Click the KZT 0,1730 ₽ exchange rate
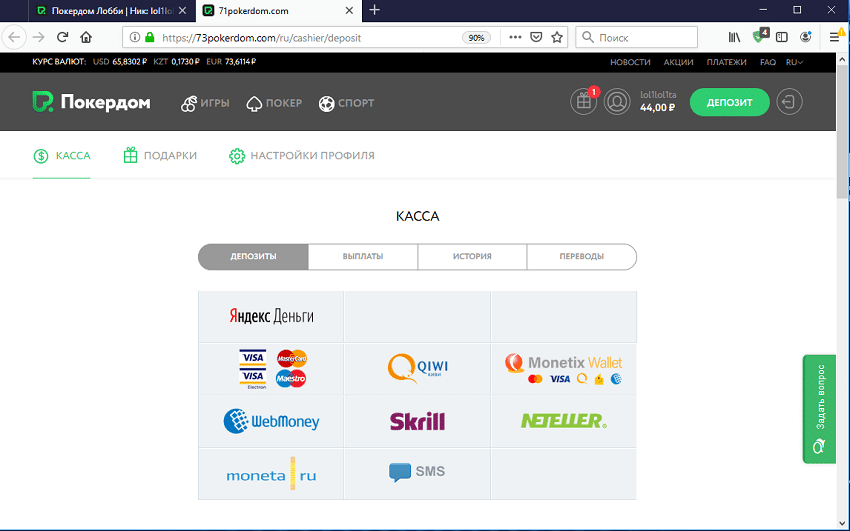Screen dimensions: 850x531 click(x=177, y=62)
